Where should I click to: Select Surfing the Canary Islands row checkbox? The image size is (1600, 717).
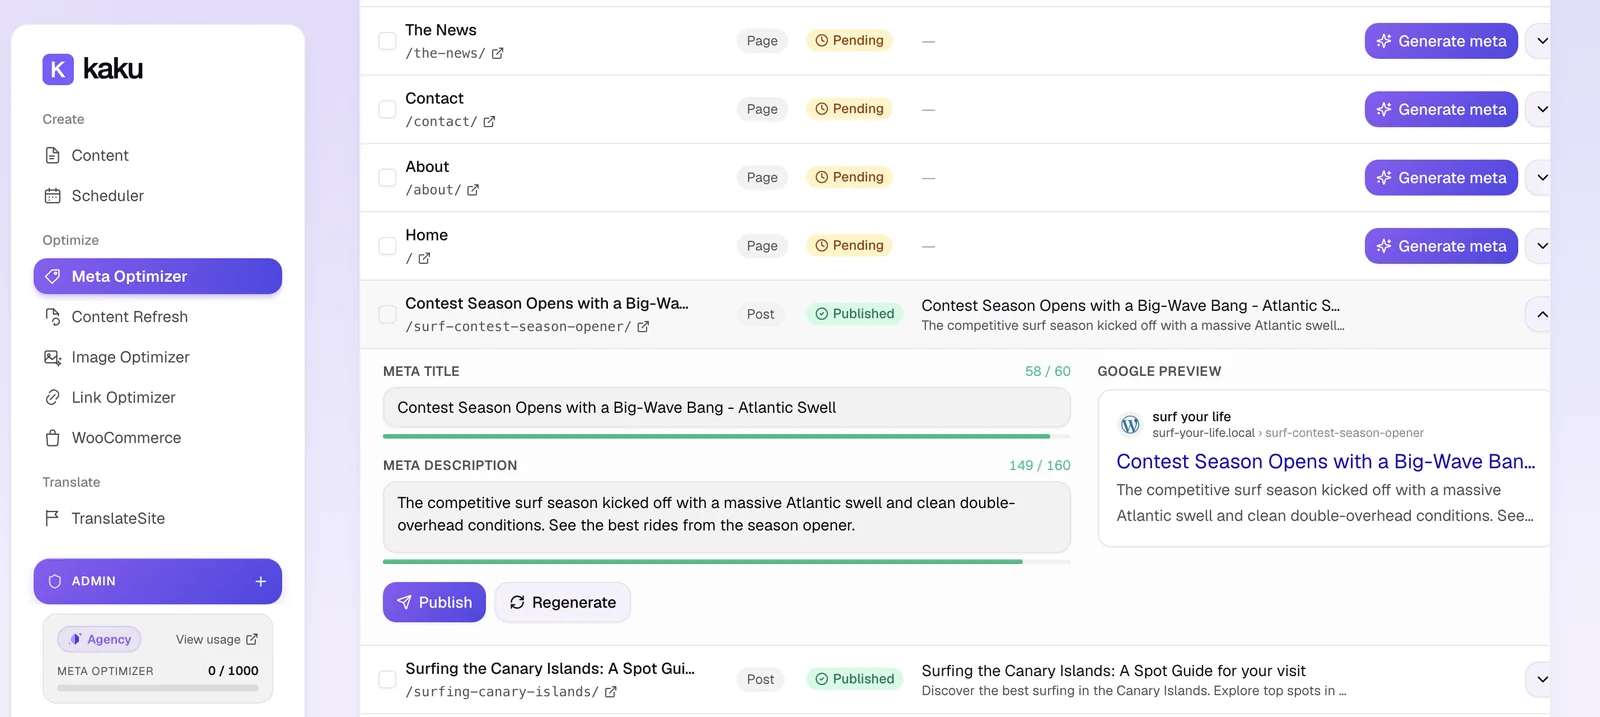[x=387, y=679]
